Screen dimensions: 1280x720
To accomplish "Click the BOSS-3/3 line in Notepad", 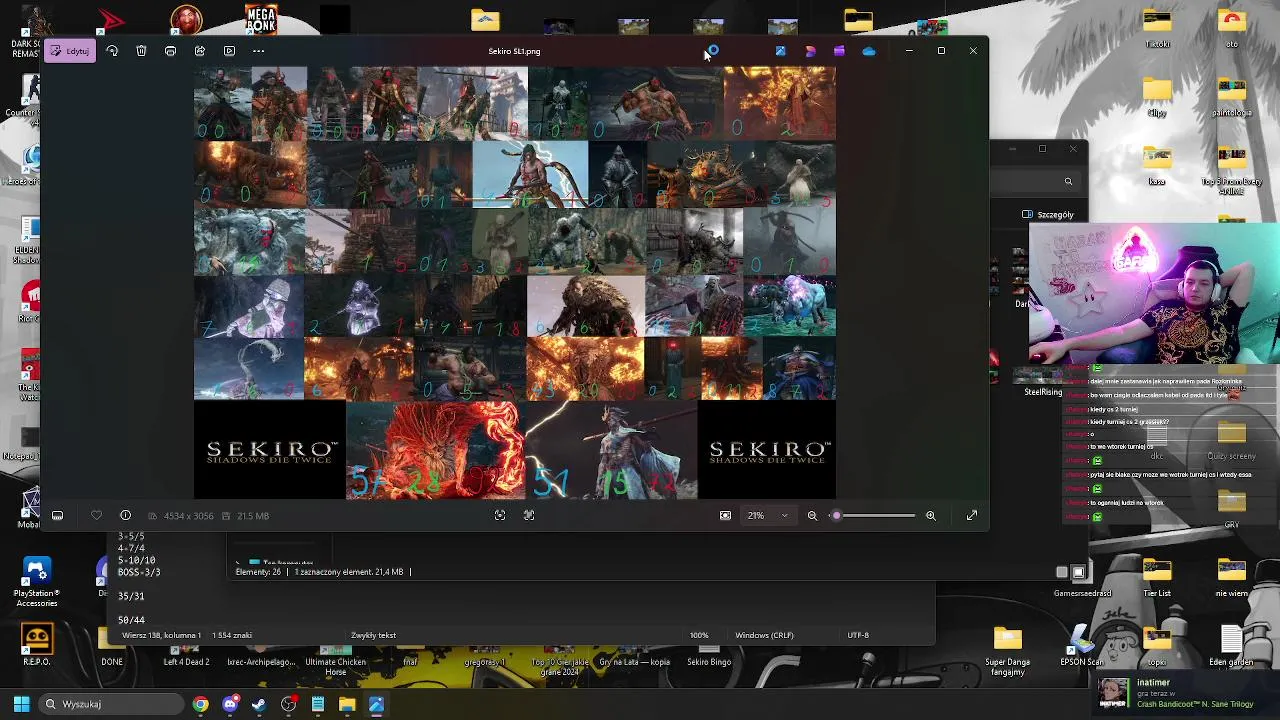I will click(x=139, y=572).
